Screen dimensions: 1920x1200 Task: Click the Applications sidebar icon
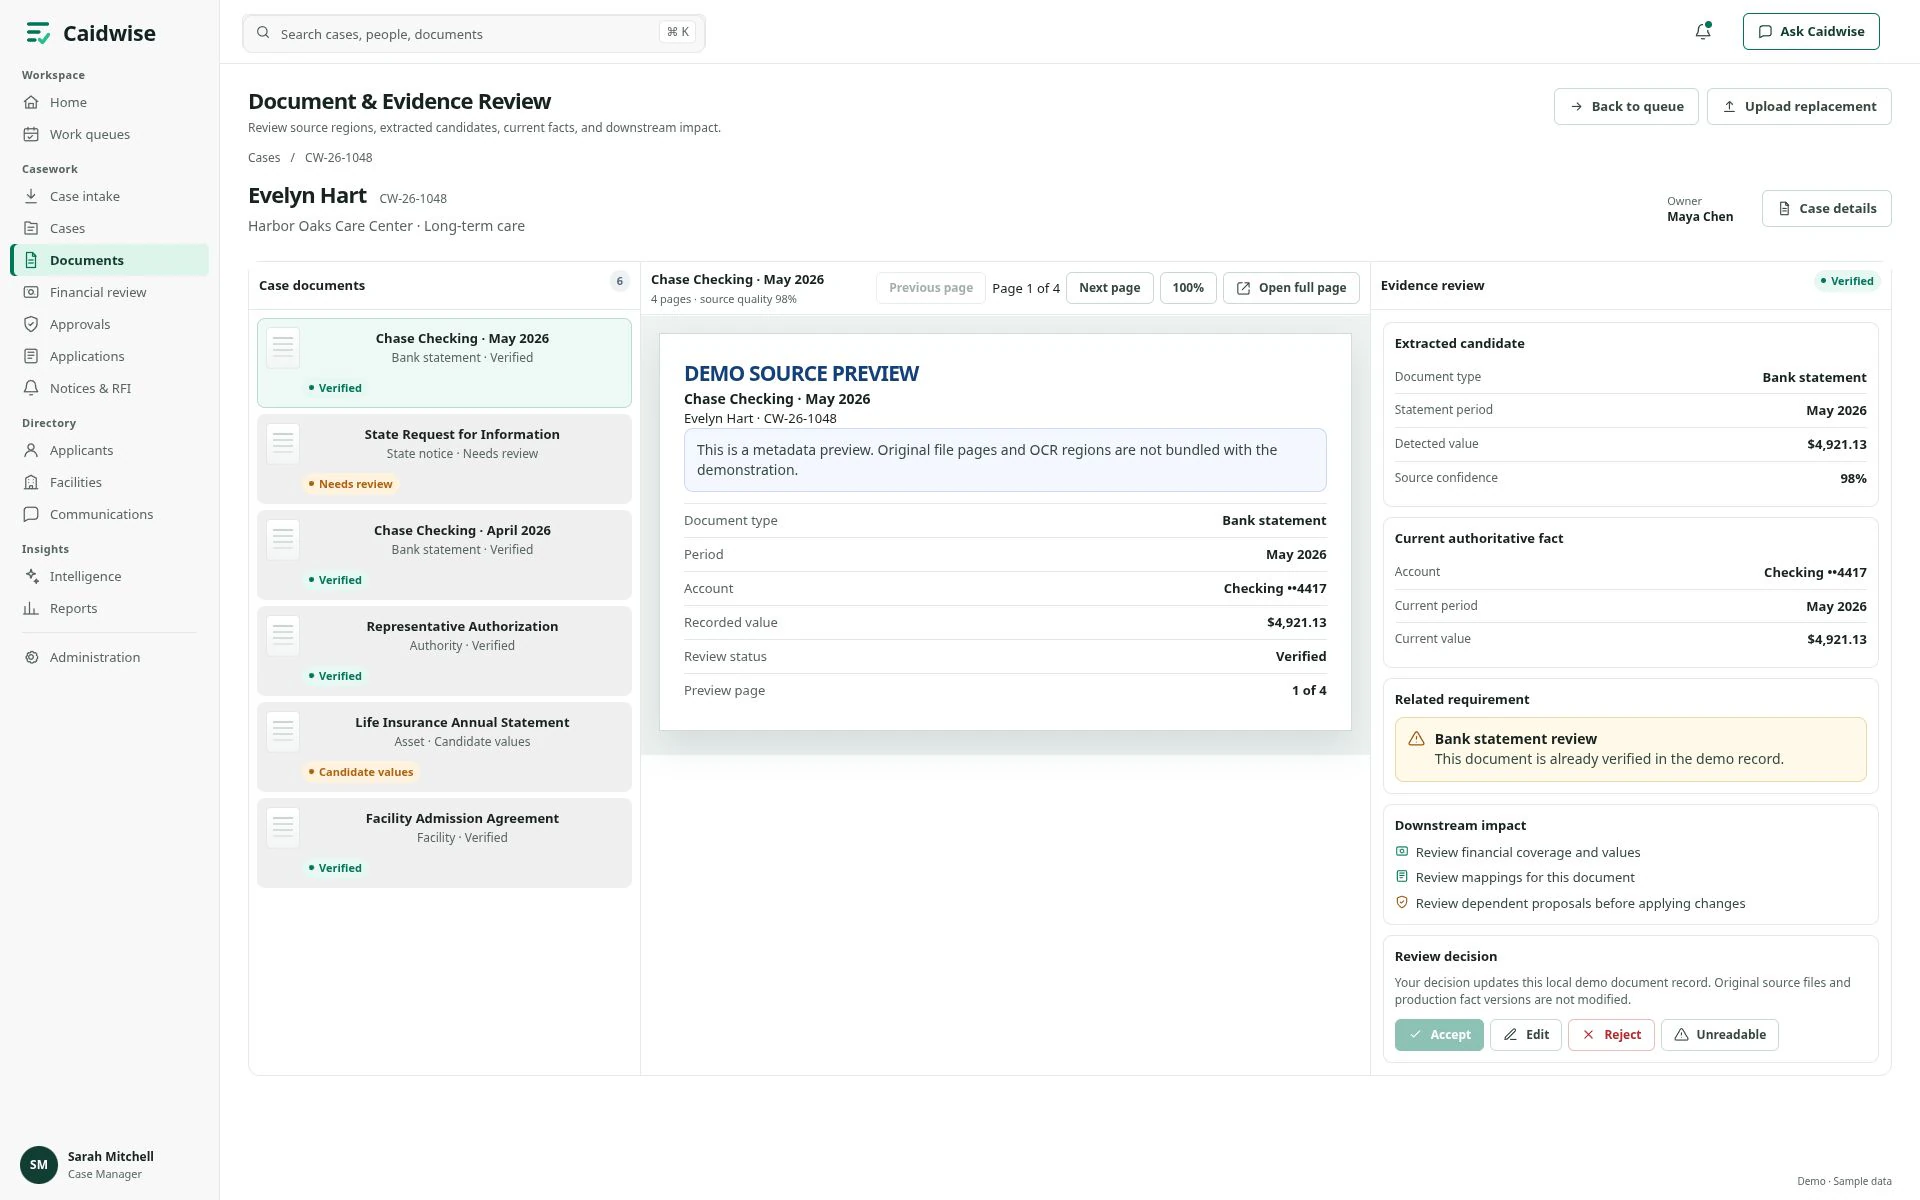coord(31,356)
